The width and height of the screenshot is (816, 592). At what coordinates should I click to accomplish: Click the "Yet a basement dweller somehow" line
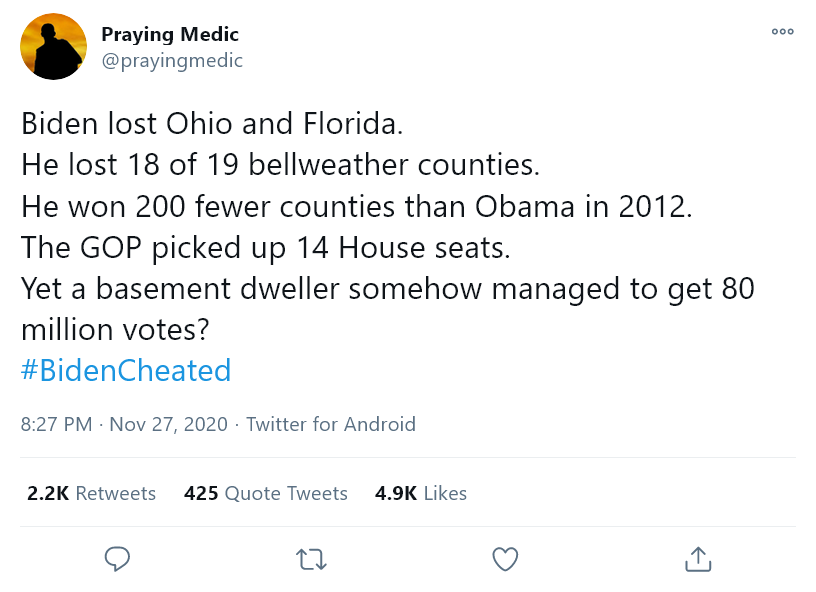point(388,289)
